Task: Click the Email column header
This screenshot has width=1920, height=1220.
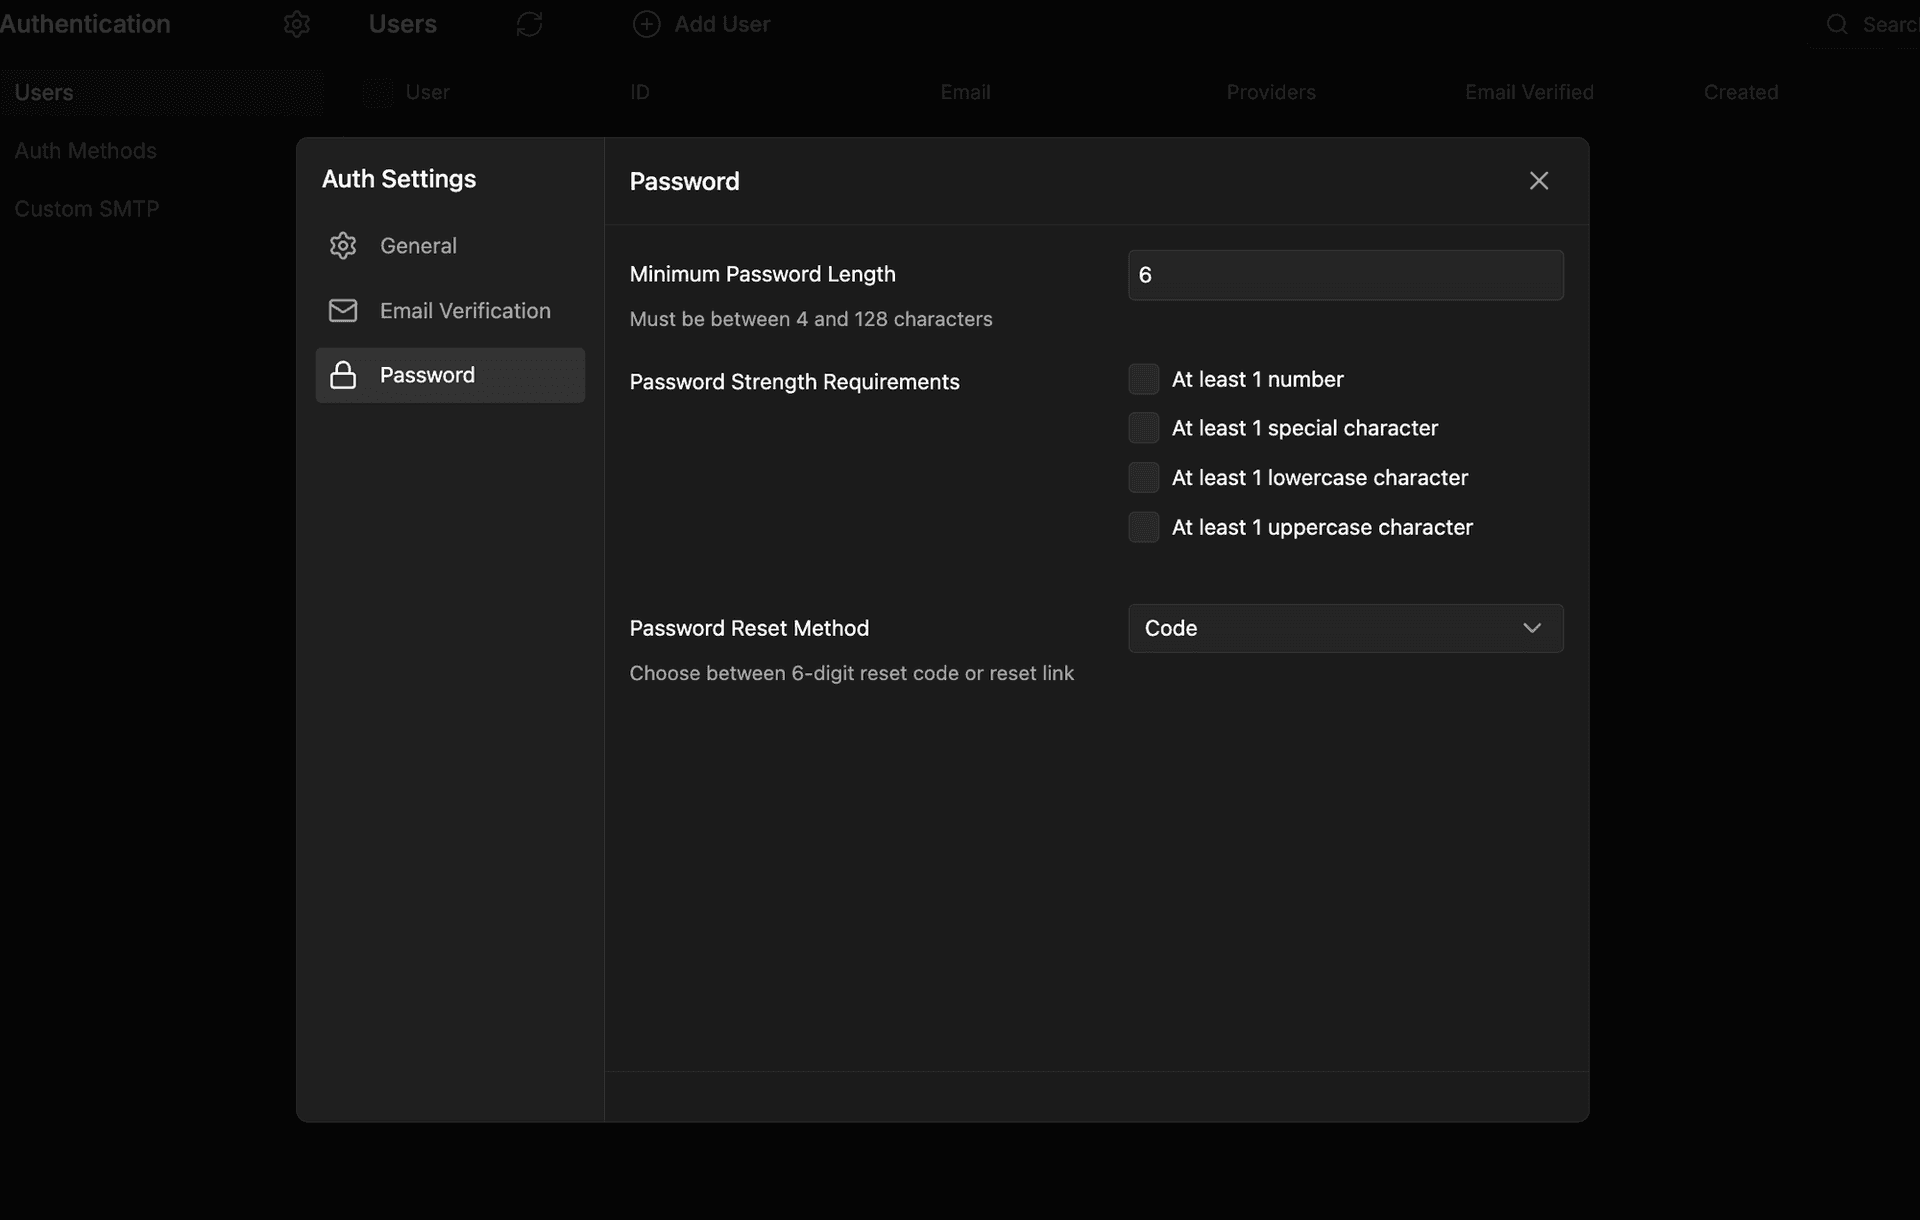Action: [x=965, y=92]
